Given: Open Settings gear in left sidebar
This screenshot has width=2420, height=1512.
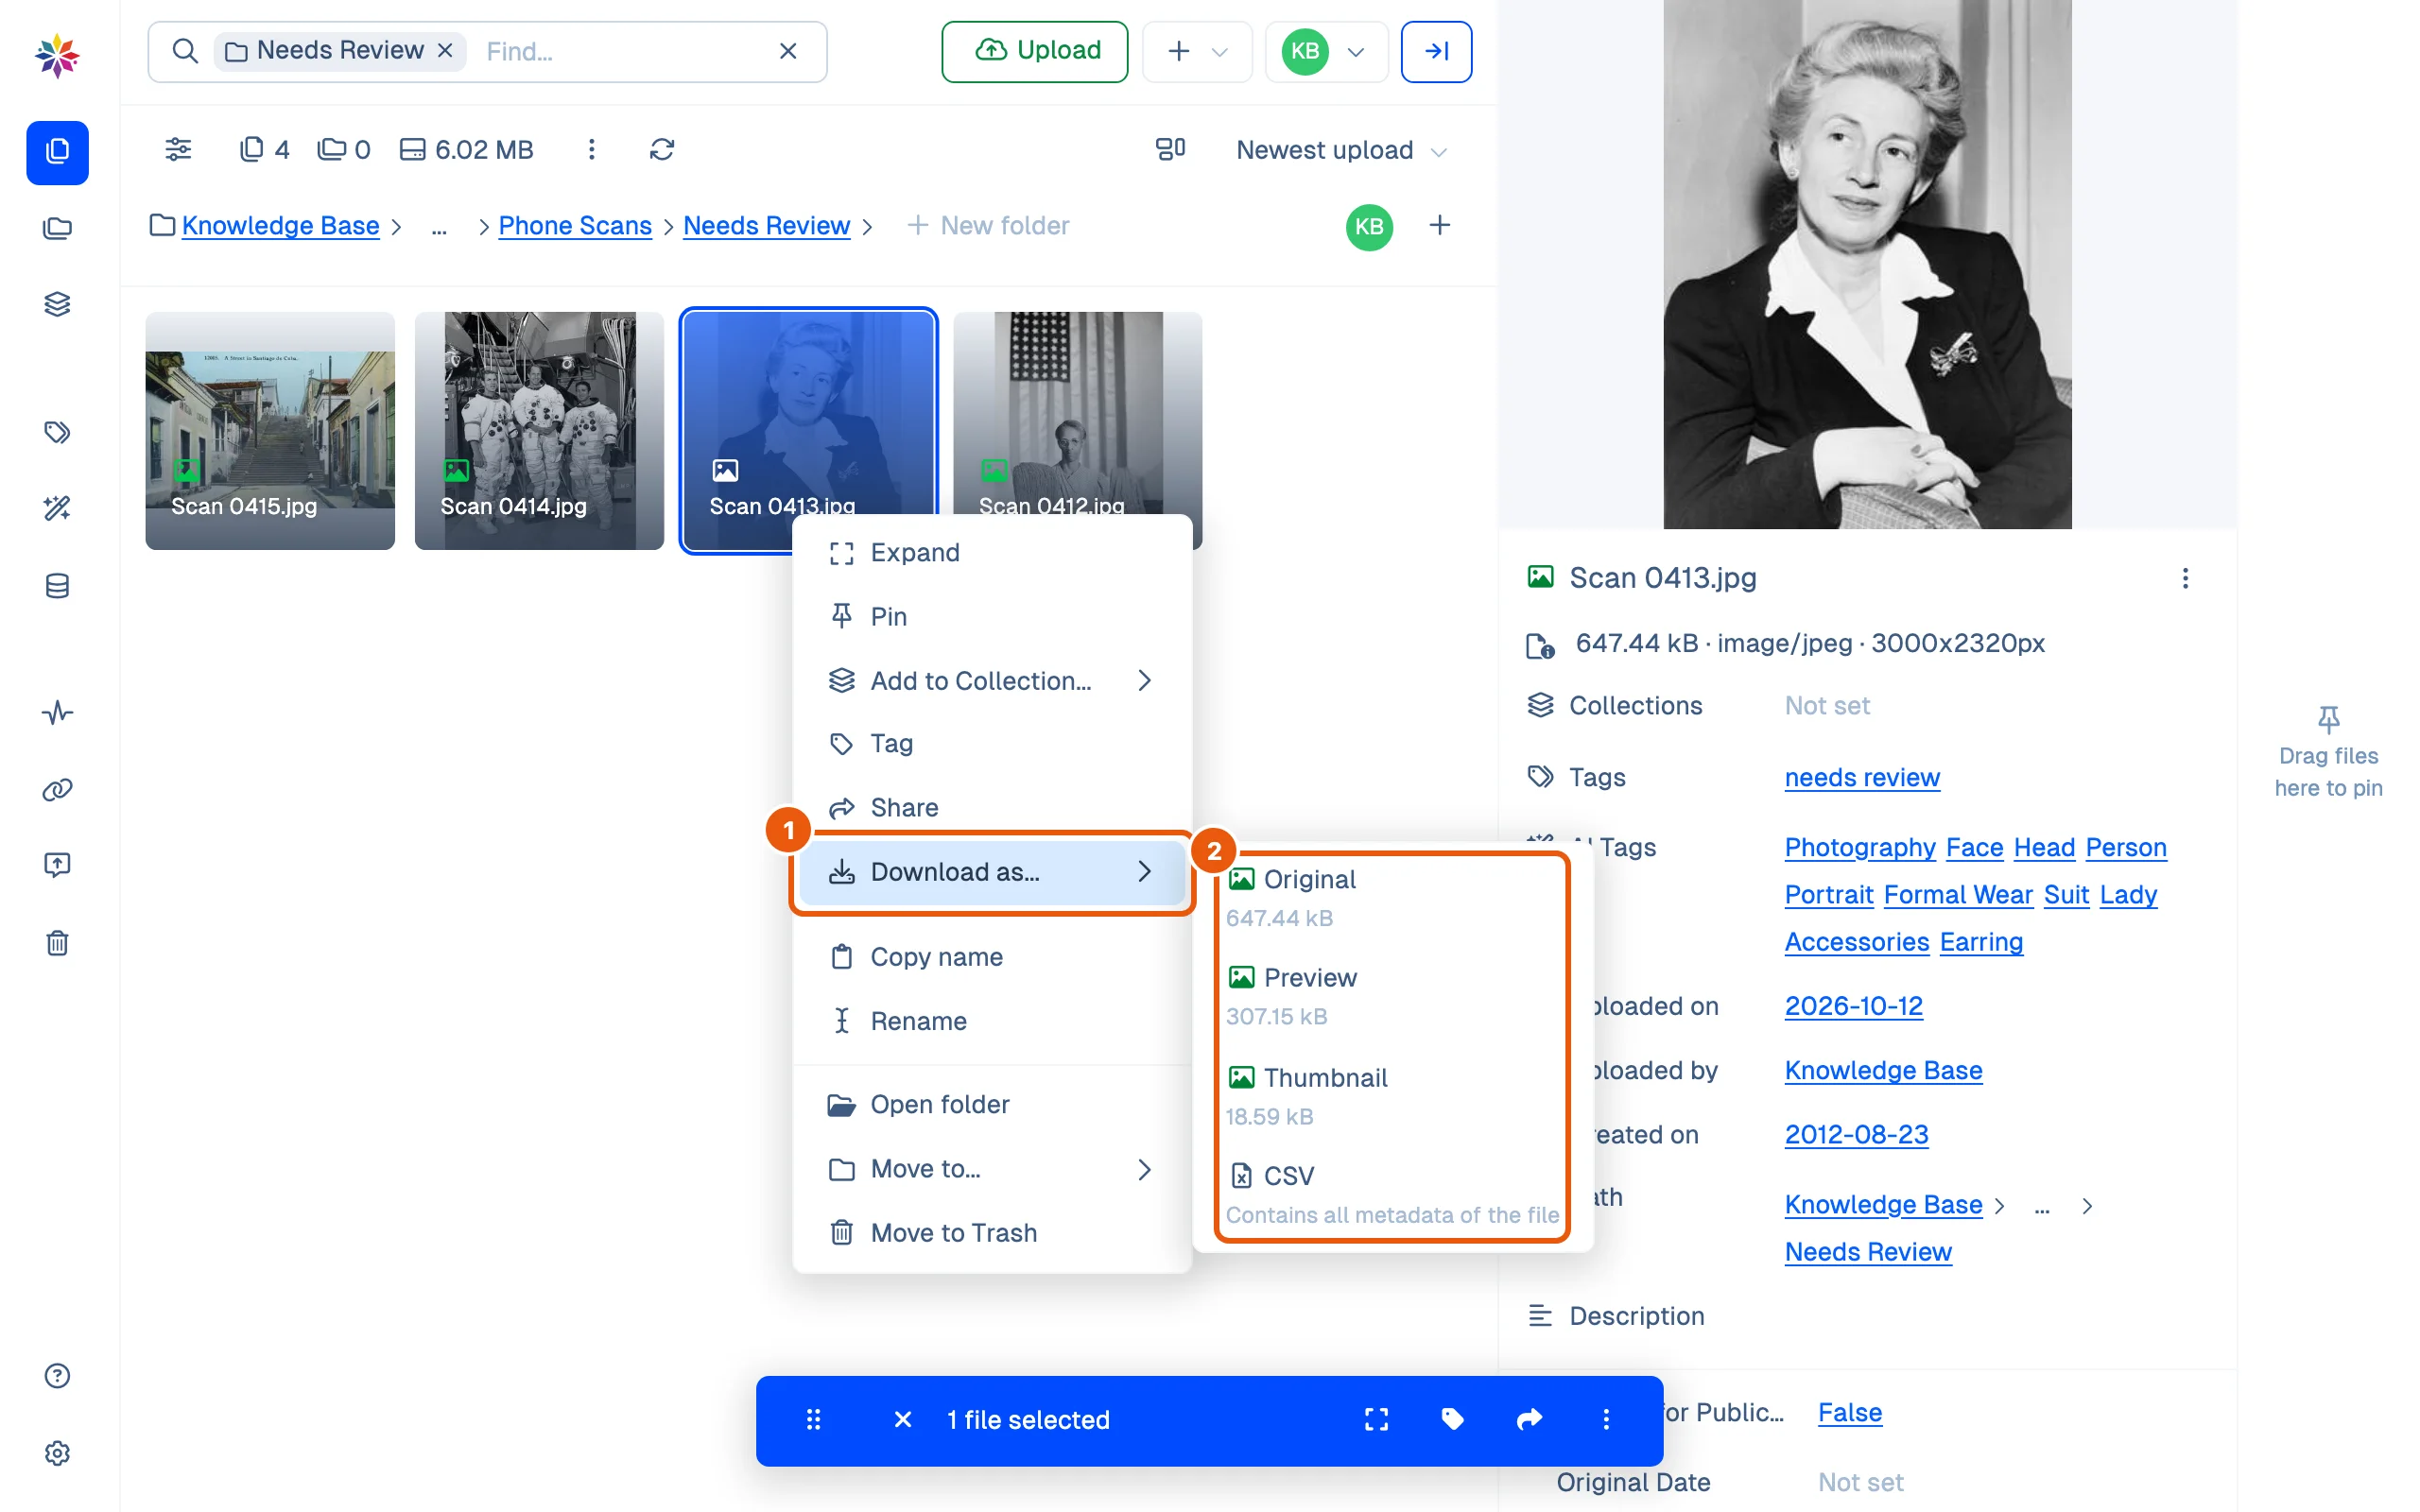Looking at the screenshot, I should click(57, 1452).
